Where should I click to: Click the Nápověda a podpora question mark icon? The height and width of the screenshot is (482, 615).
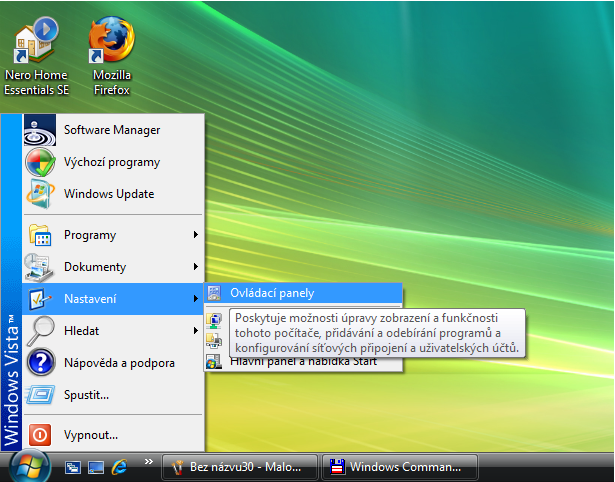(x=41, y=363)
